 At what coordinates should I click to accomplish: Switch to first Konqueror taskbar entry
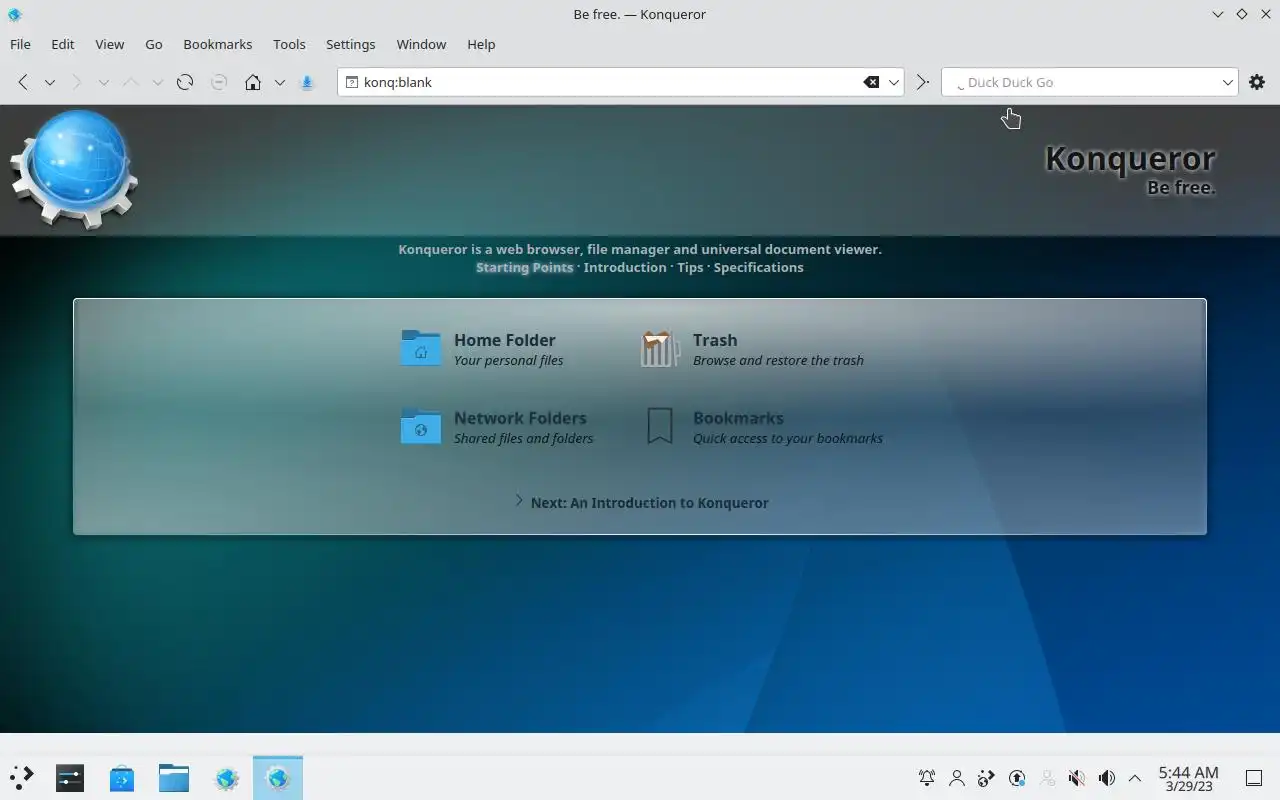pyautogui.click(x=226, y=777)
